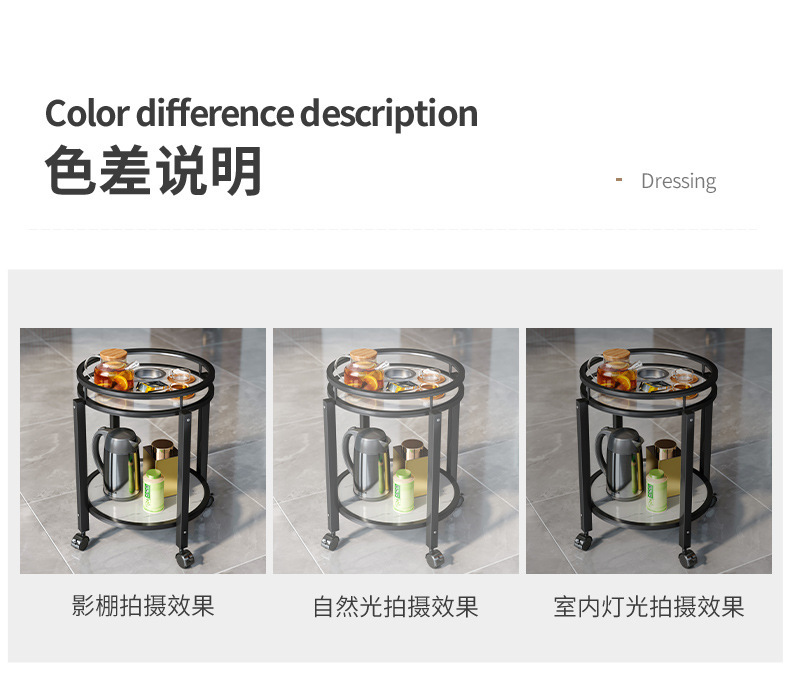Click the 影棚拍摄效果 caption
The width and height of the screenshot is (790, 673).
[143, 605]
